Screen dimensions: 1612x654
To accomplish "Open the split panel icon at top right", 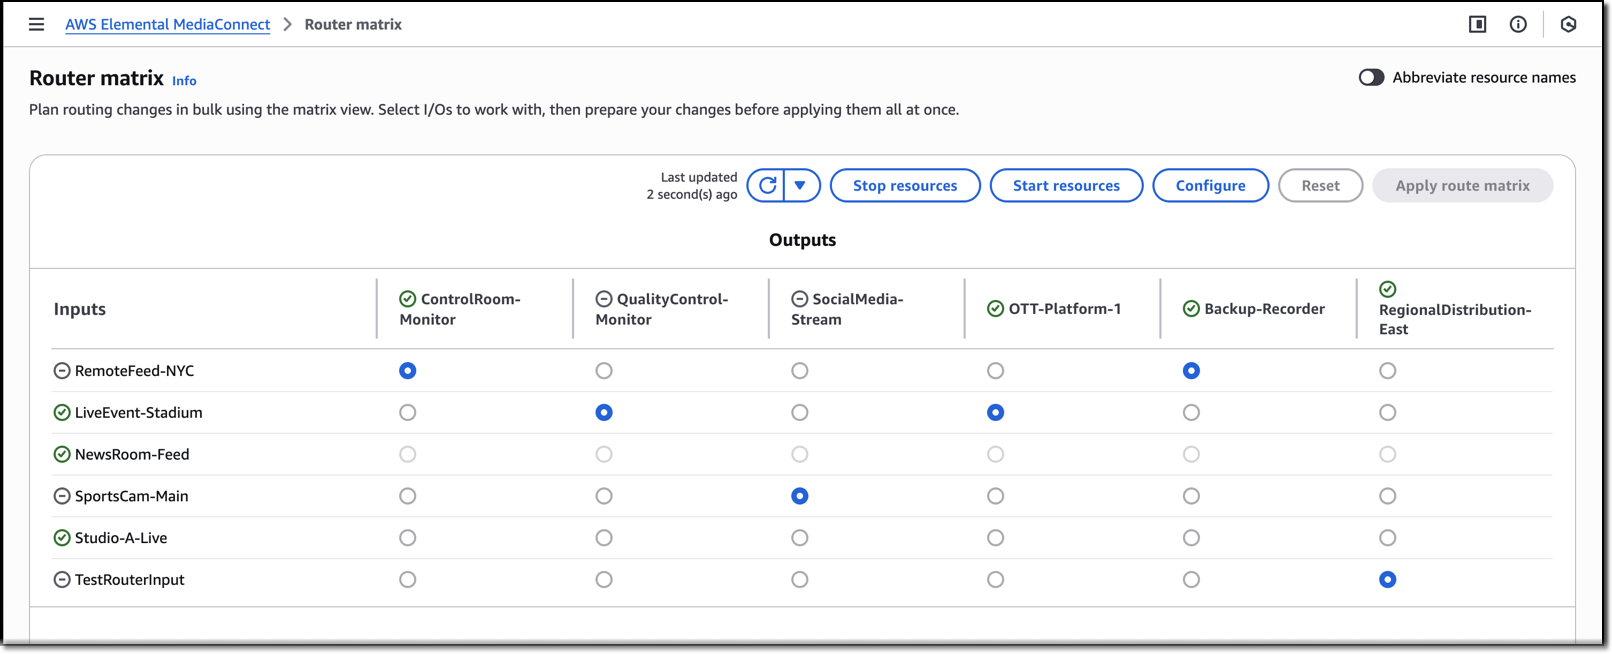I will 1477,24.
